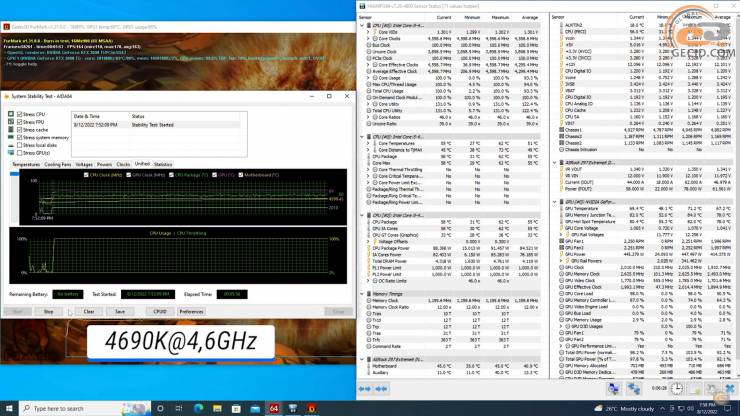The image size is (740, 416).
Task: Open the notification center icon
Action: click(728, 408)
